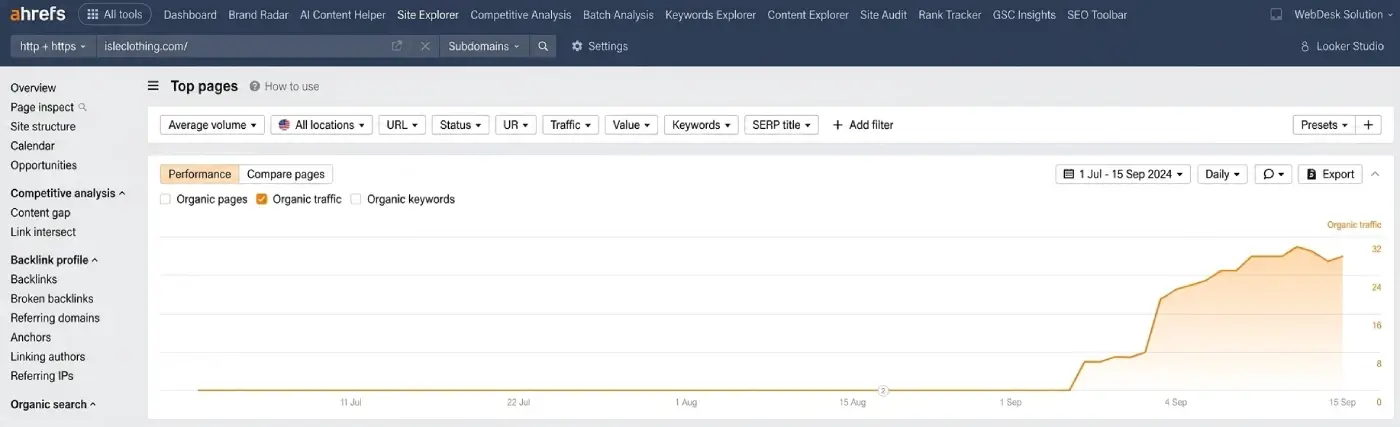Open the Presets dropdown
The width and height of the screenshot is (1400, 427).
[1324, 125]
